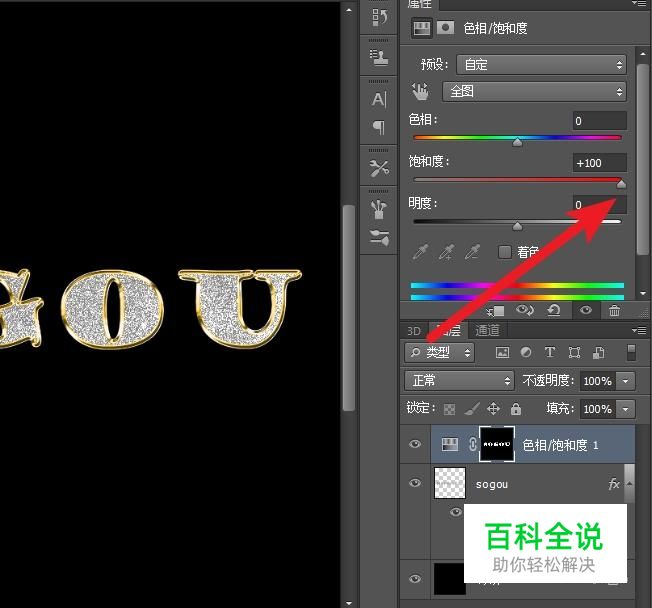Screen dimensions: 652x608
Task: Open the Clone Source stamp panel icon
Action: 379,57
